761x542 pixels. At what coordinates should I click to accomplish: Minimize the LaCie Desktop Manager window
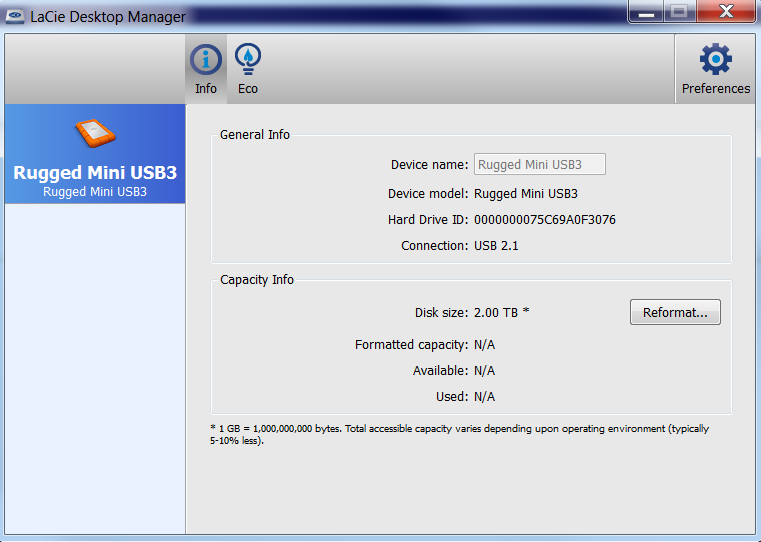[645, 11]
